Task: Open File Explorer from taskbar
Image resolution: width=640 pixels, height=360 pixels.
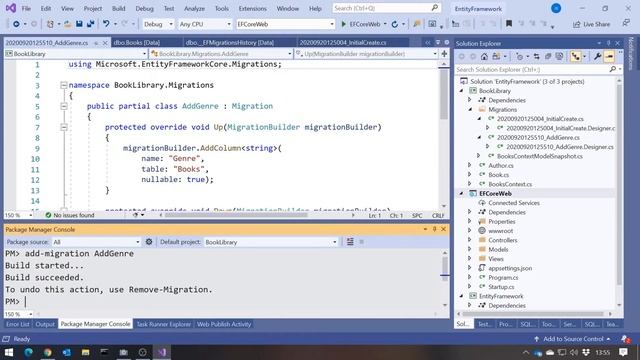Action: pos(85,352)
